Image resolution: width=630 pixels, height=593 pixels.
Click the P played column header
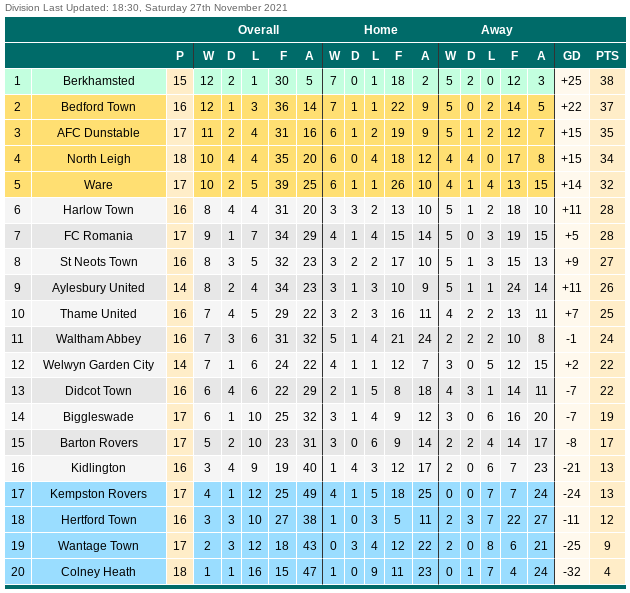coord(180,56)
